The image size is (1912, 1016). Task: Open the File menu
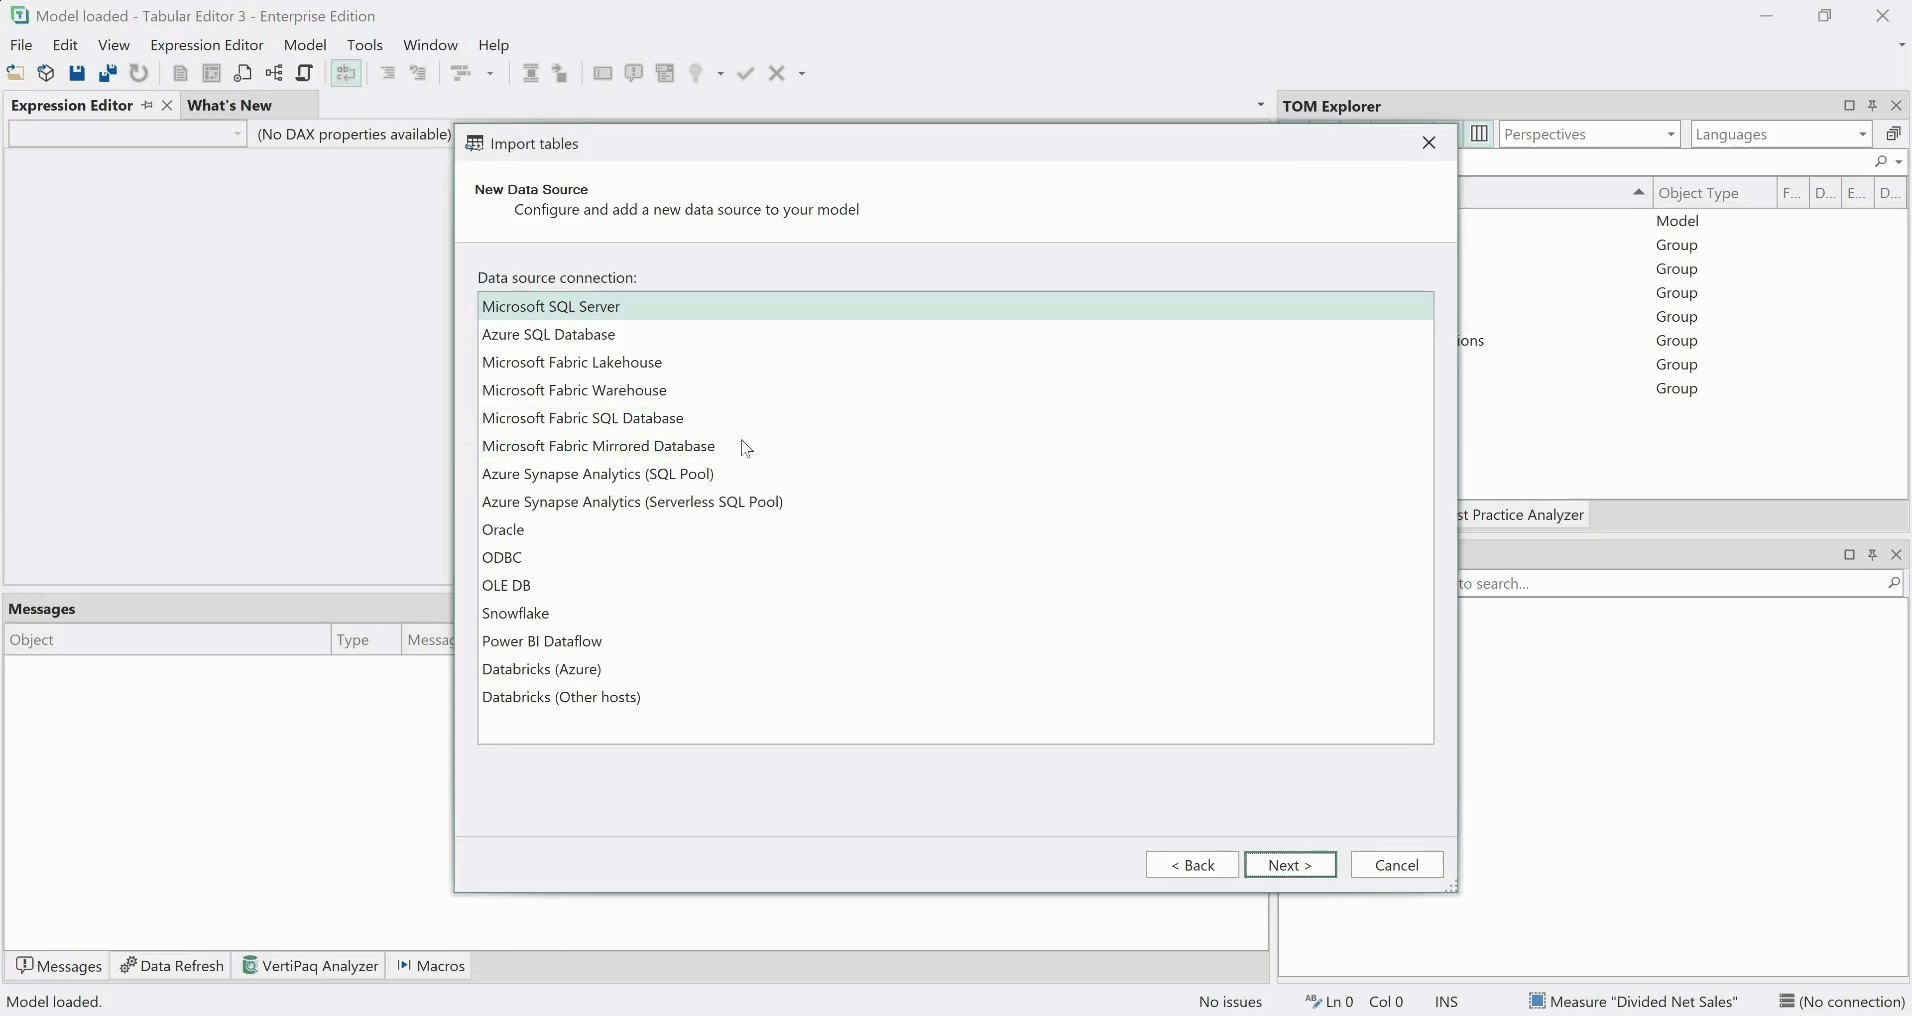coord(21,45)
